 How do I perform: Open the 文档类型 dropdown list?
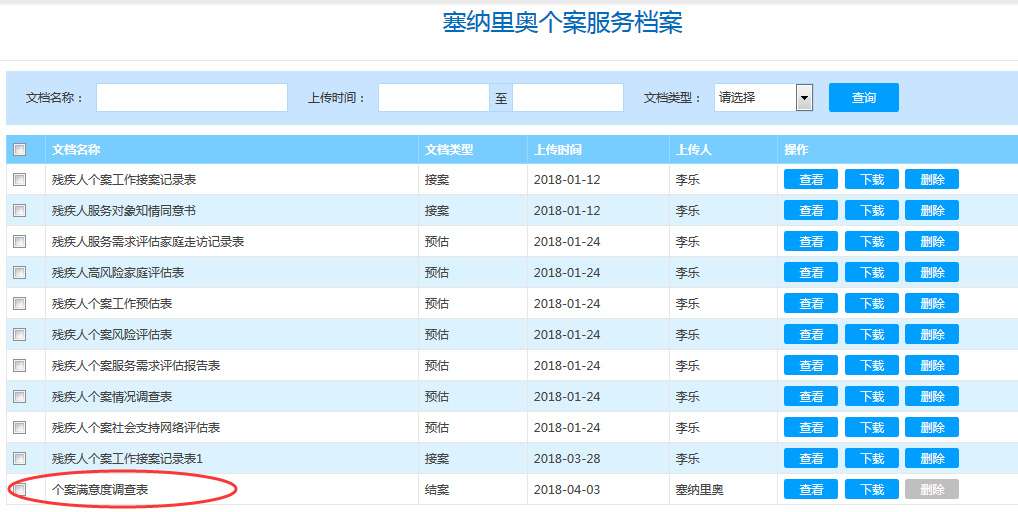[763, 98]
